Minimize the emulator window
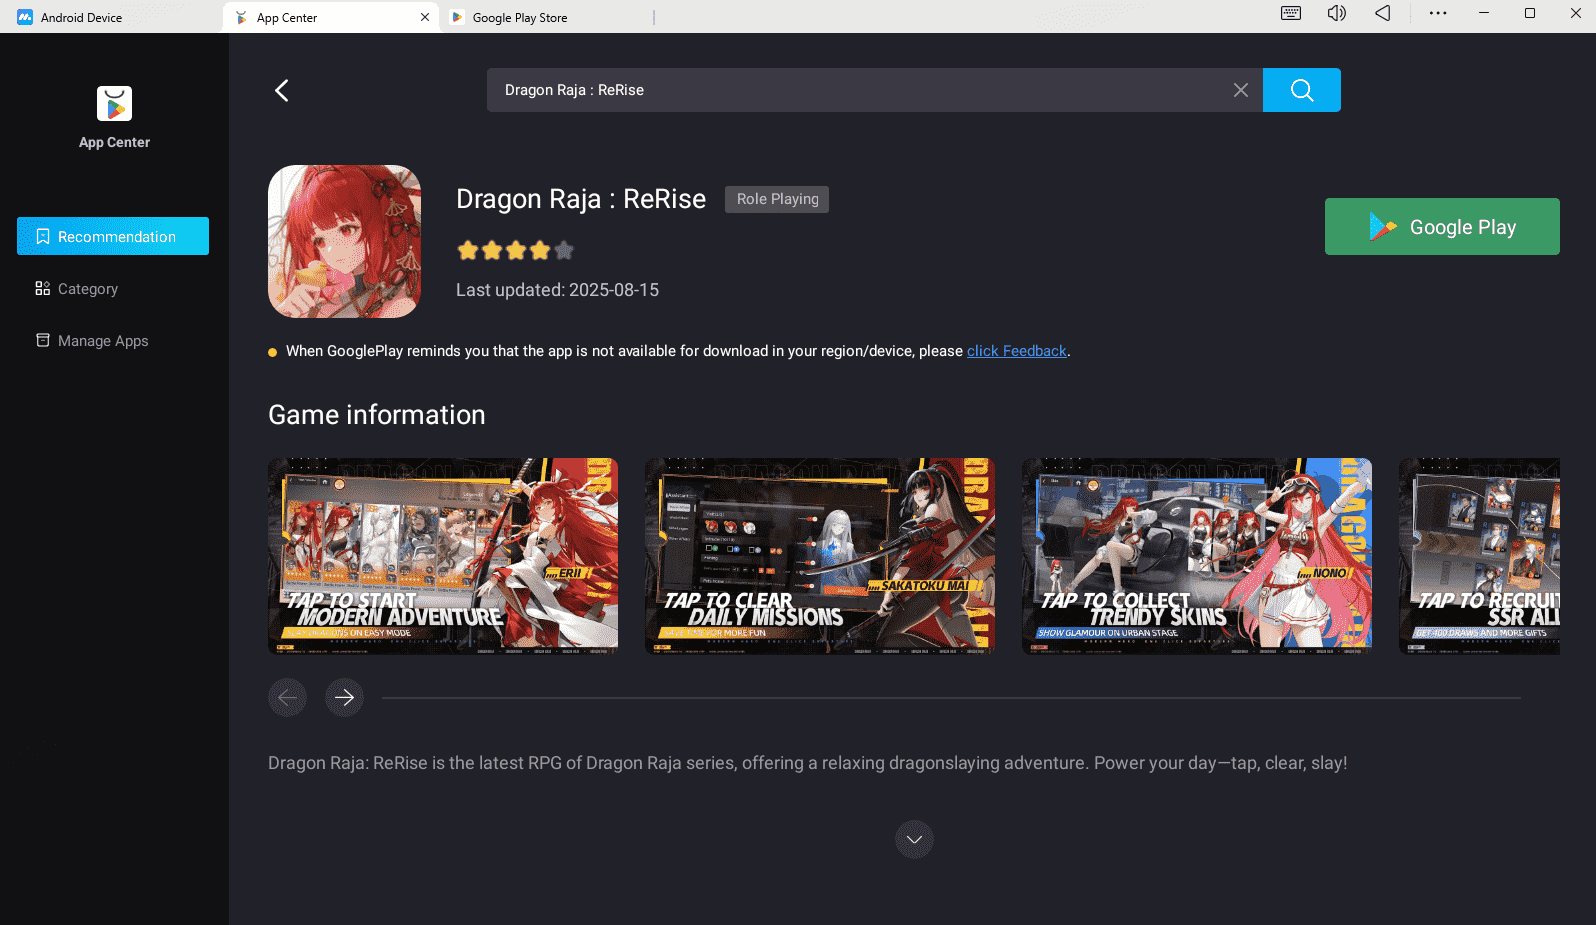Image resolution: width=1596 pixels, height=925 pixels. (1484, 13)
